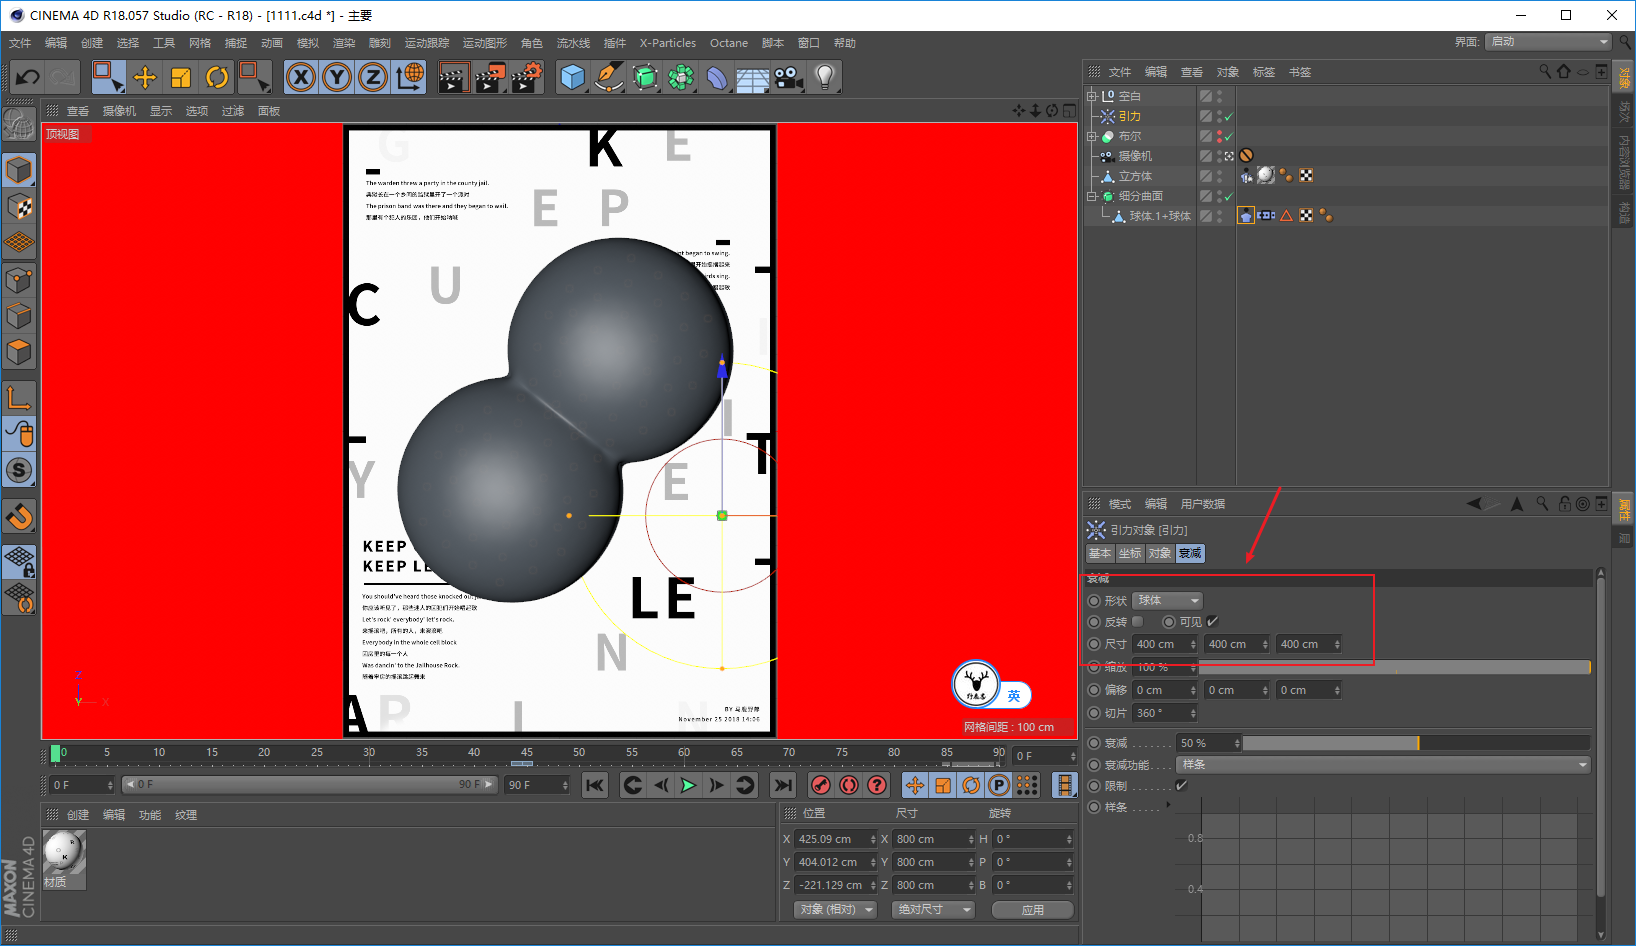Adjust the 衰减 50% slider
Viewport: 1636px width, 946px height.
point(1416,743)
